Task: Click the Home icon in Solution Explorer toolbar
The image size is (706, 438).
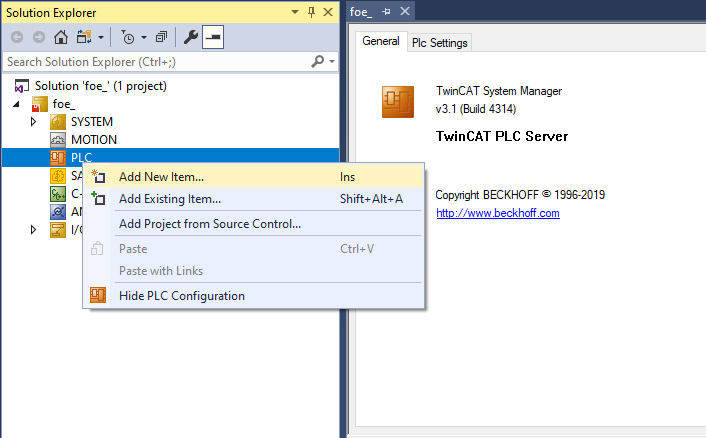Action: [60, 37]
